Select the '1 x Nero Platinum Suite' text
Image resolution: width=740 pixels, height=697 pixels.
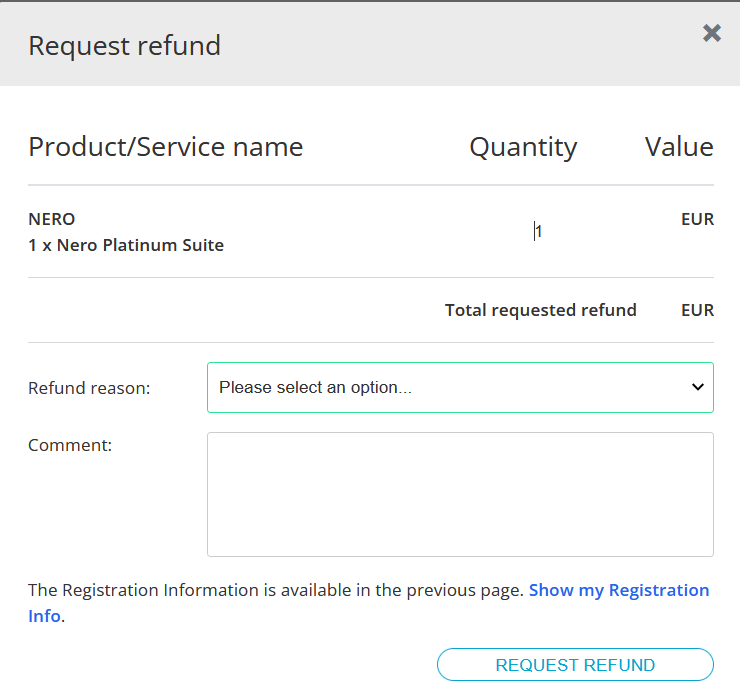126,245
